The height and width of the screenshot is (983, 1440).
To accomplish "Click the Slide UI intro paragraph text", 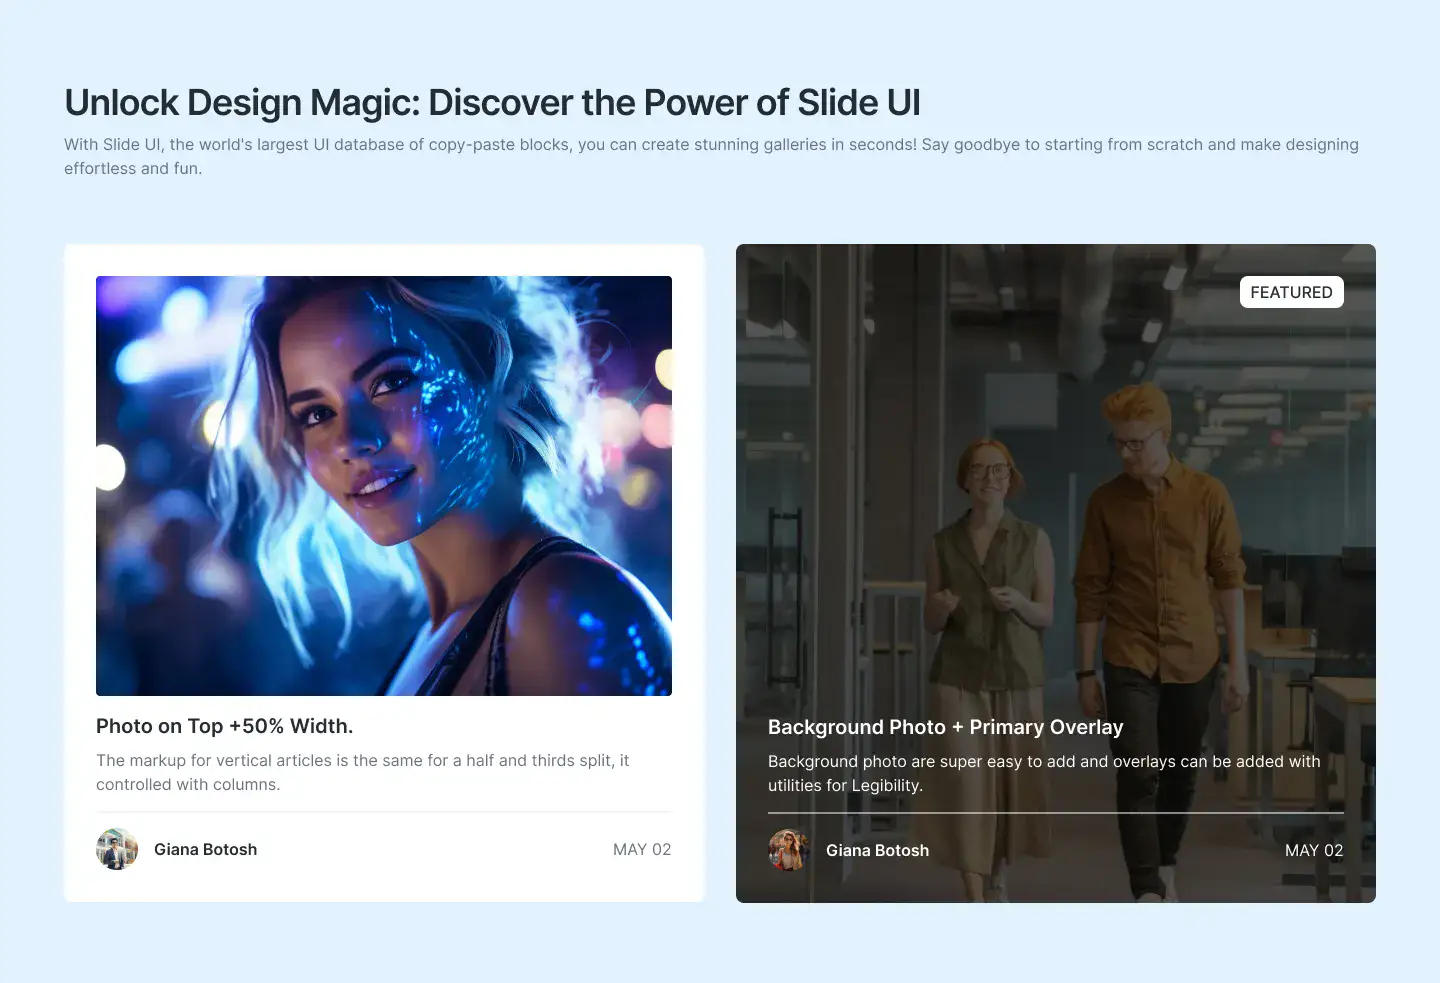I will 711,156.
